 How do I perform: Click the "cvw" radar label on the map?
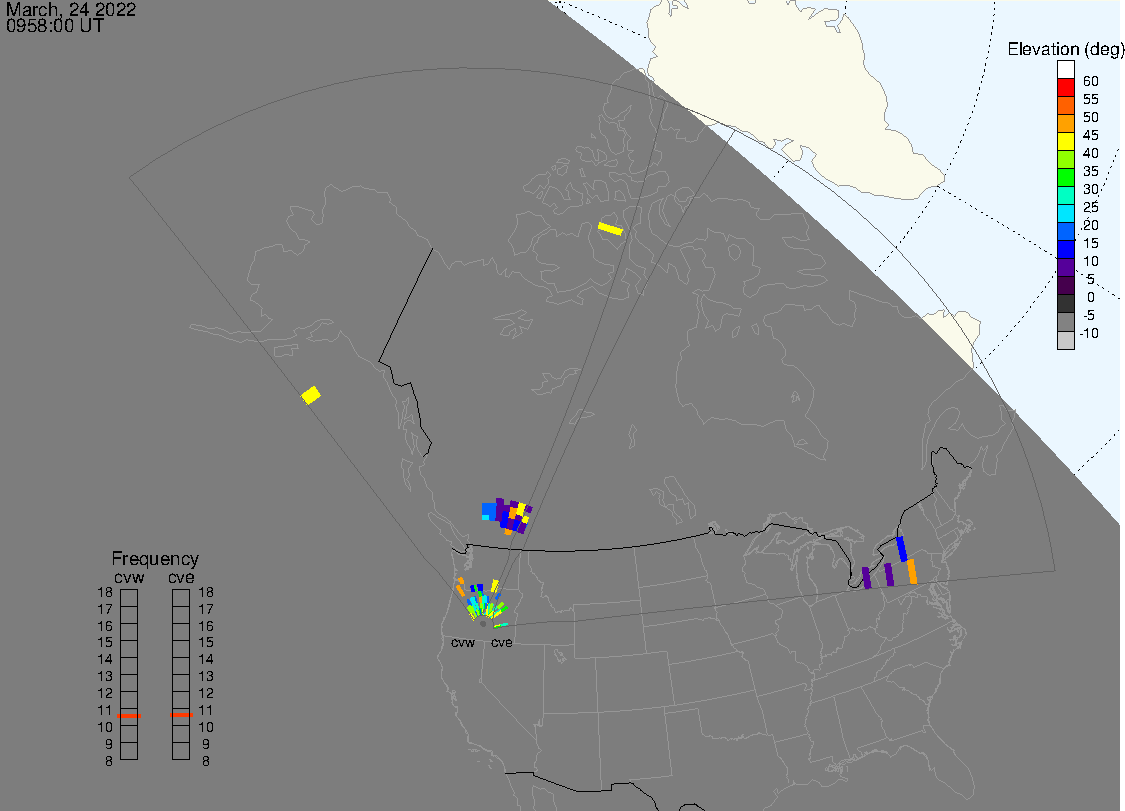(463, 642)
